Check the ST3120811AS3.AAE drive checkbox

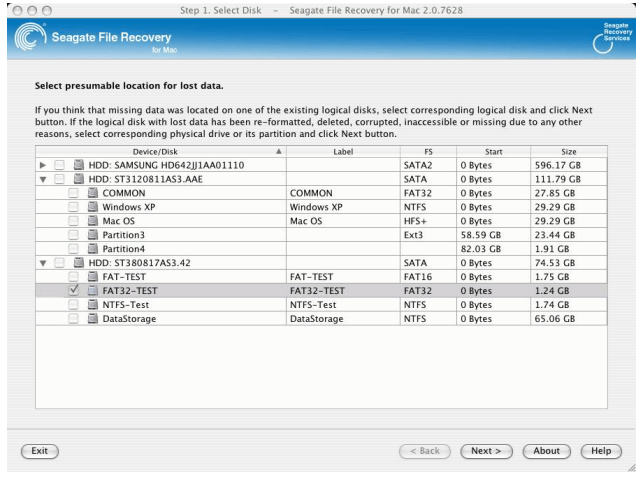59,179
